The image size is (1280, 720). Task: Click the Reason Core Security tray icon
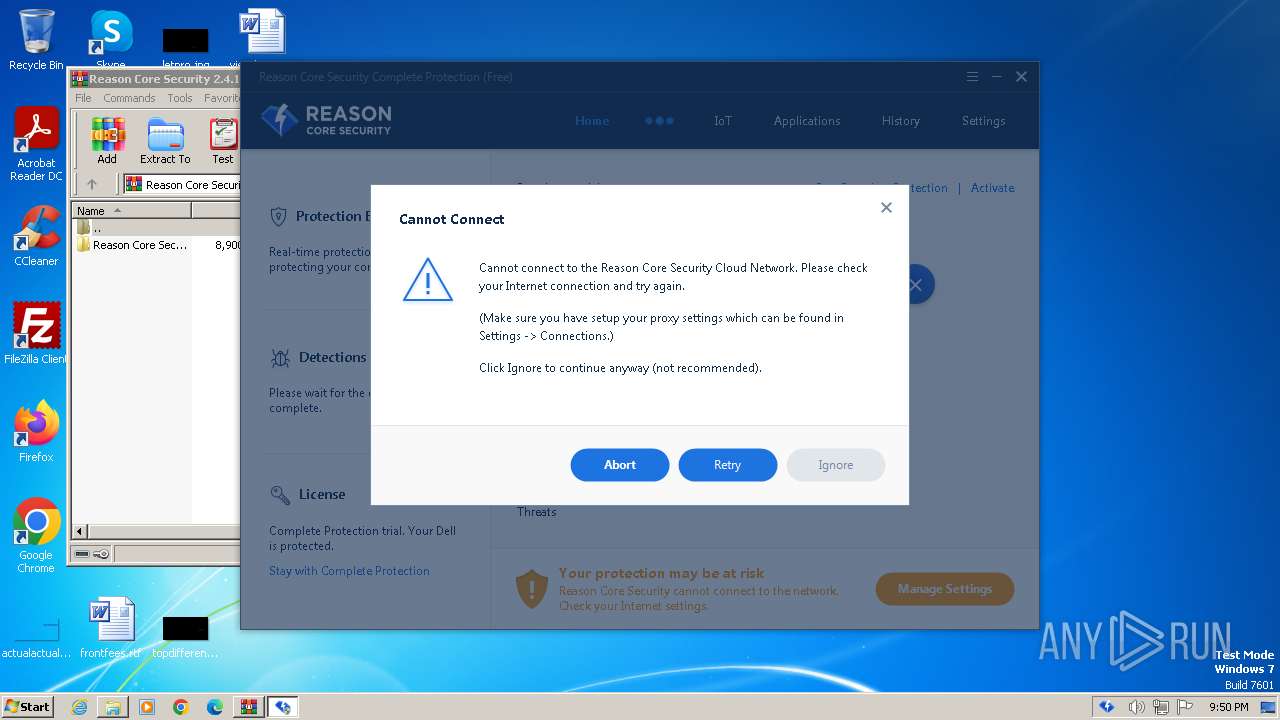1107,707
